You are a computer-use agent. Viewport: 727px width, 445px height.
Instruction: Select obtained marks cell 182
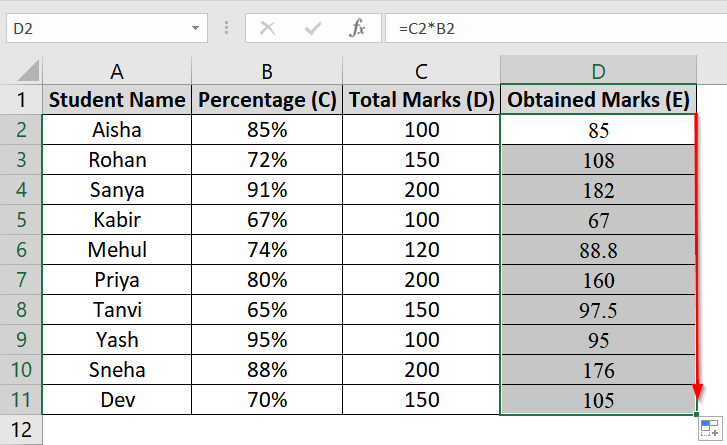click(x=598, y=190)
